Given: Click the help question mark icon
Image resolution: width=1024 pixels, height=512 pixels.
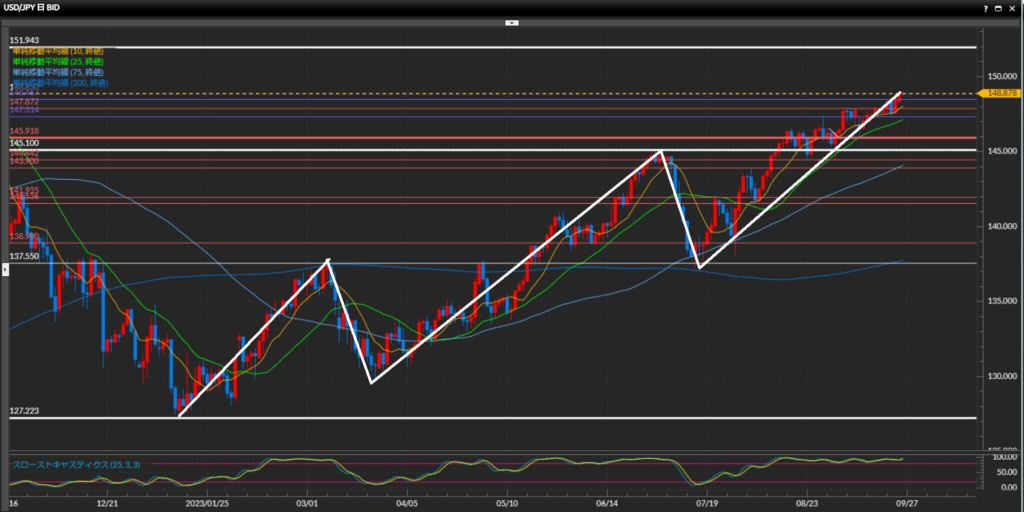Looking at the screenshot, I should (985, 7).
